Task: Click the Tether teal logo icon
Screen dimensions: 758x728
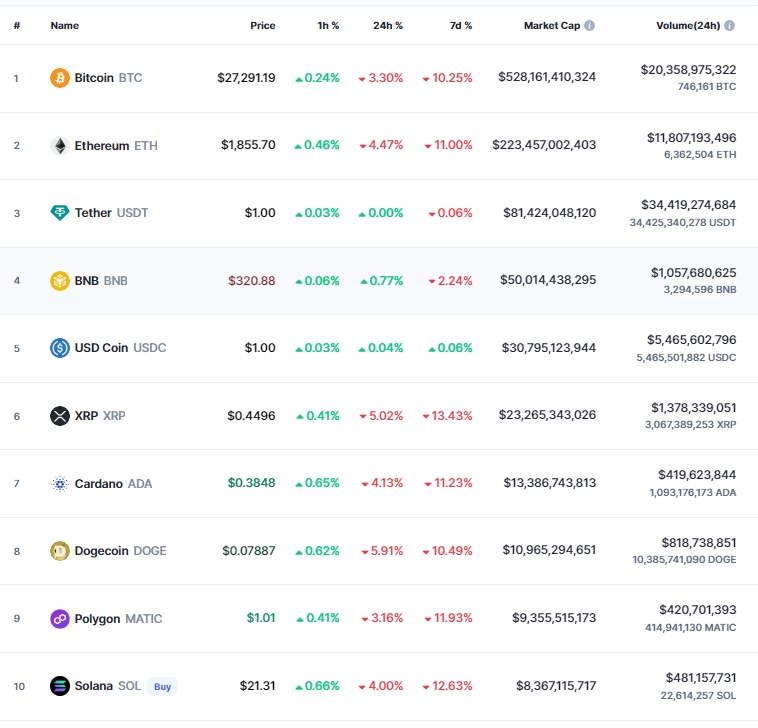Action: pos(60,213)
